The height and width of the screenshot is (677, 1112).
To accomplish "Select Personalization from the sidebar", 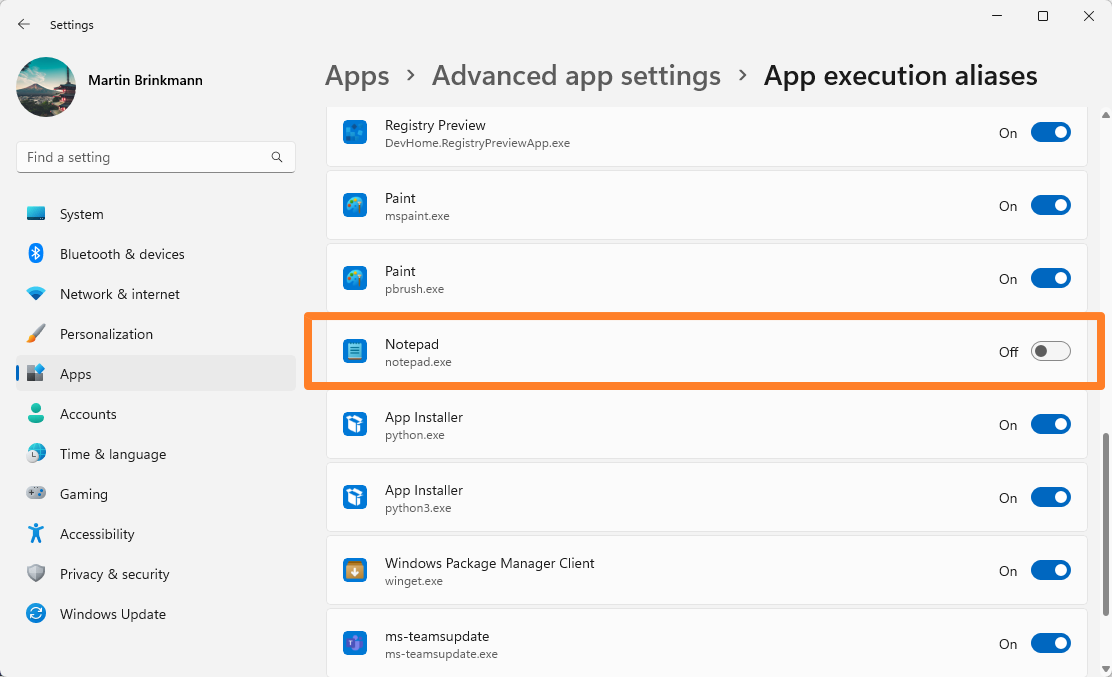I will coord(106,334).
